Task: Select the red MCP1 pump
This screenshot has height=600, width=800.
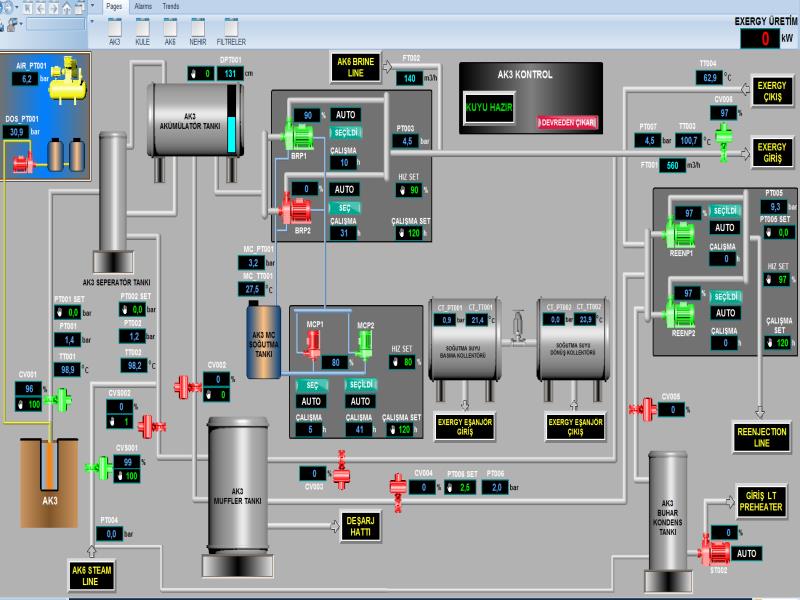Action: pos(312,344)
